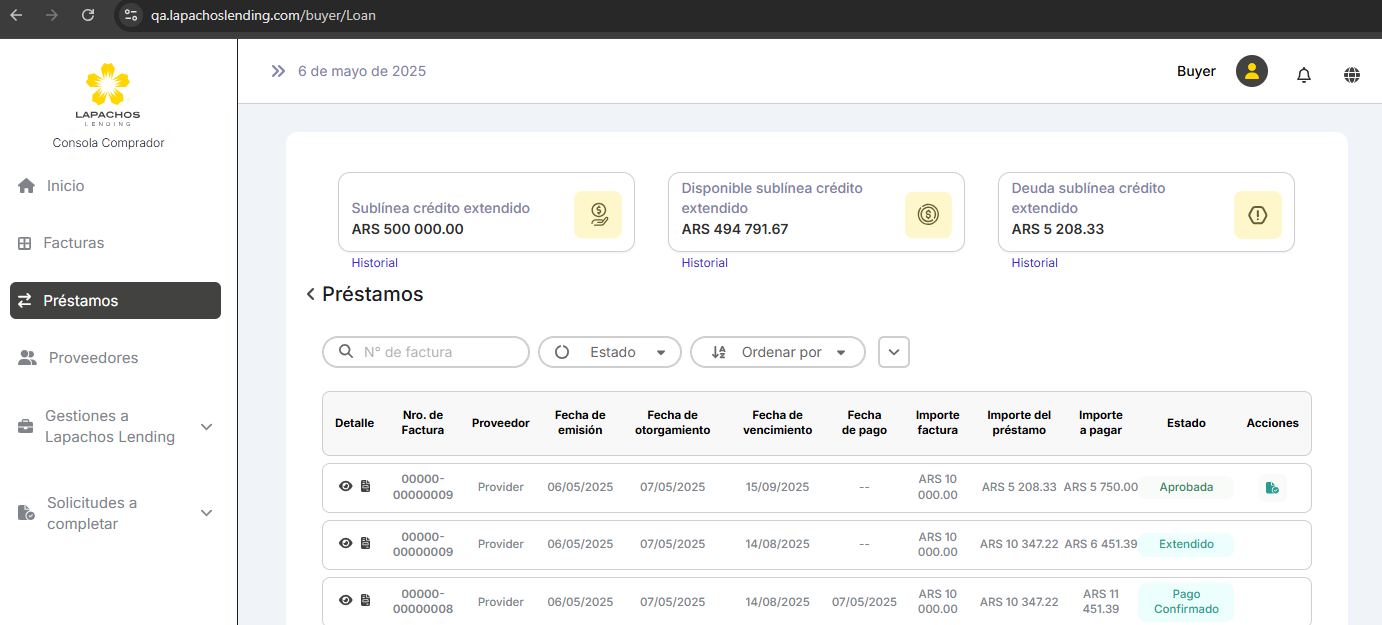The height and width of the screenshot is (625, 1382).
Task: Click document icon in Aprobada loan row
Action: pyautogui.click(x=365, y=487)
